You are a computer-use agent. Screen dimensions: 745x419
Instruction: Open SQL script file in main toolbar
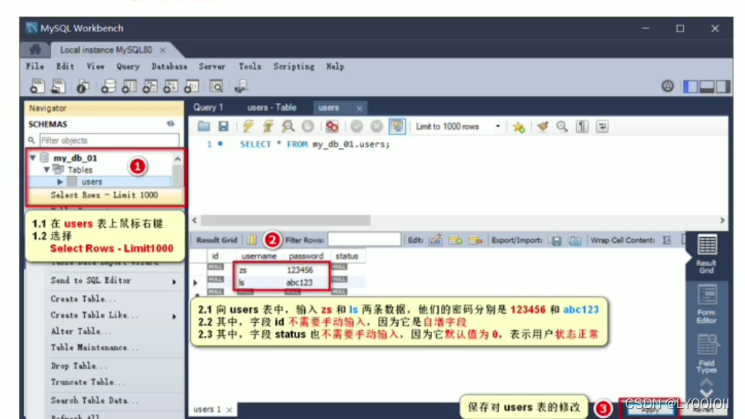pos(58,86)
